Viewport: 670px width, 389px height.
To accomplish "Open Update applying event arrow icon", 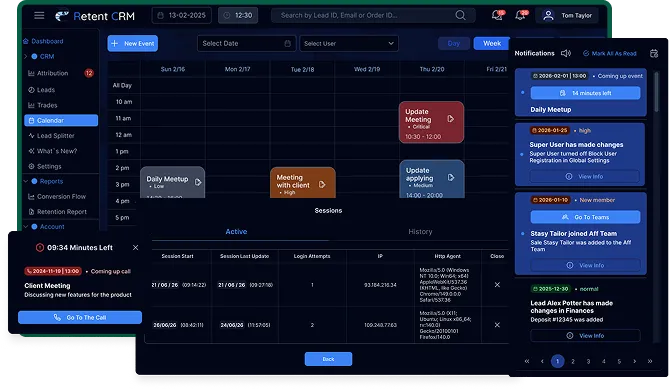I will point(451,177).
